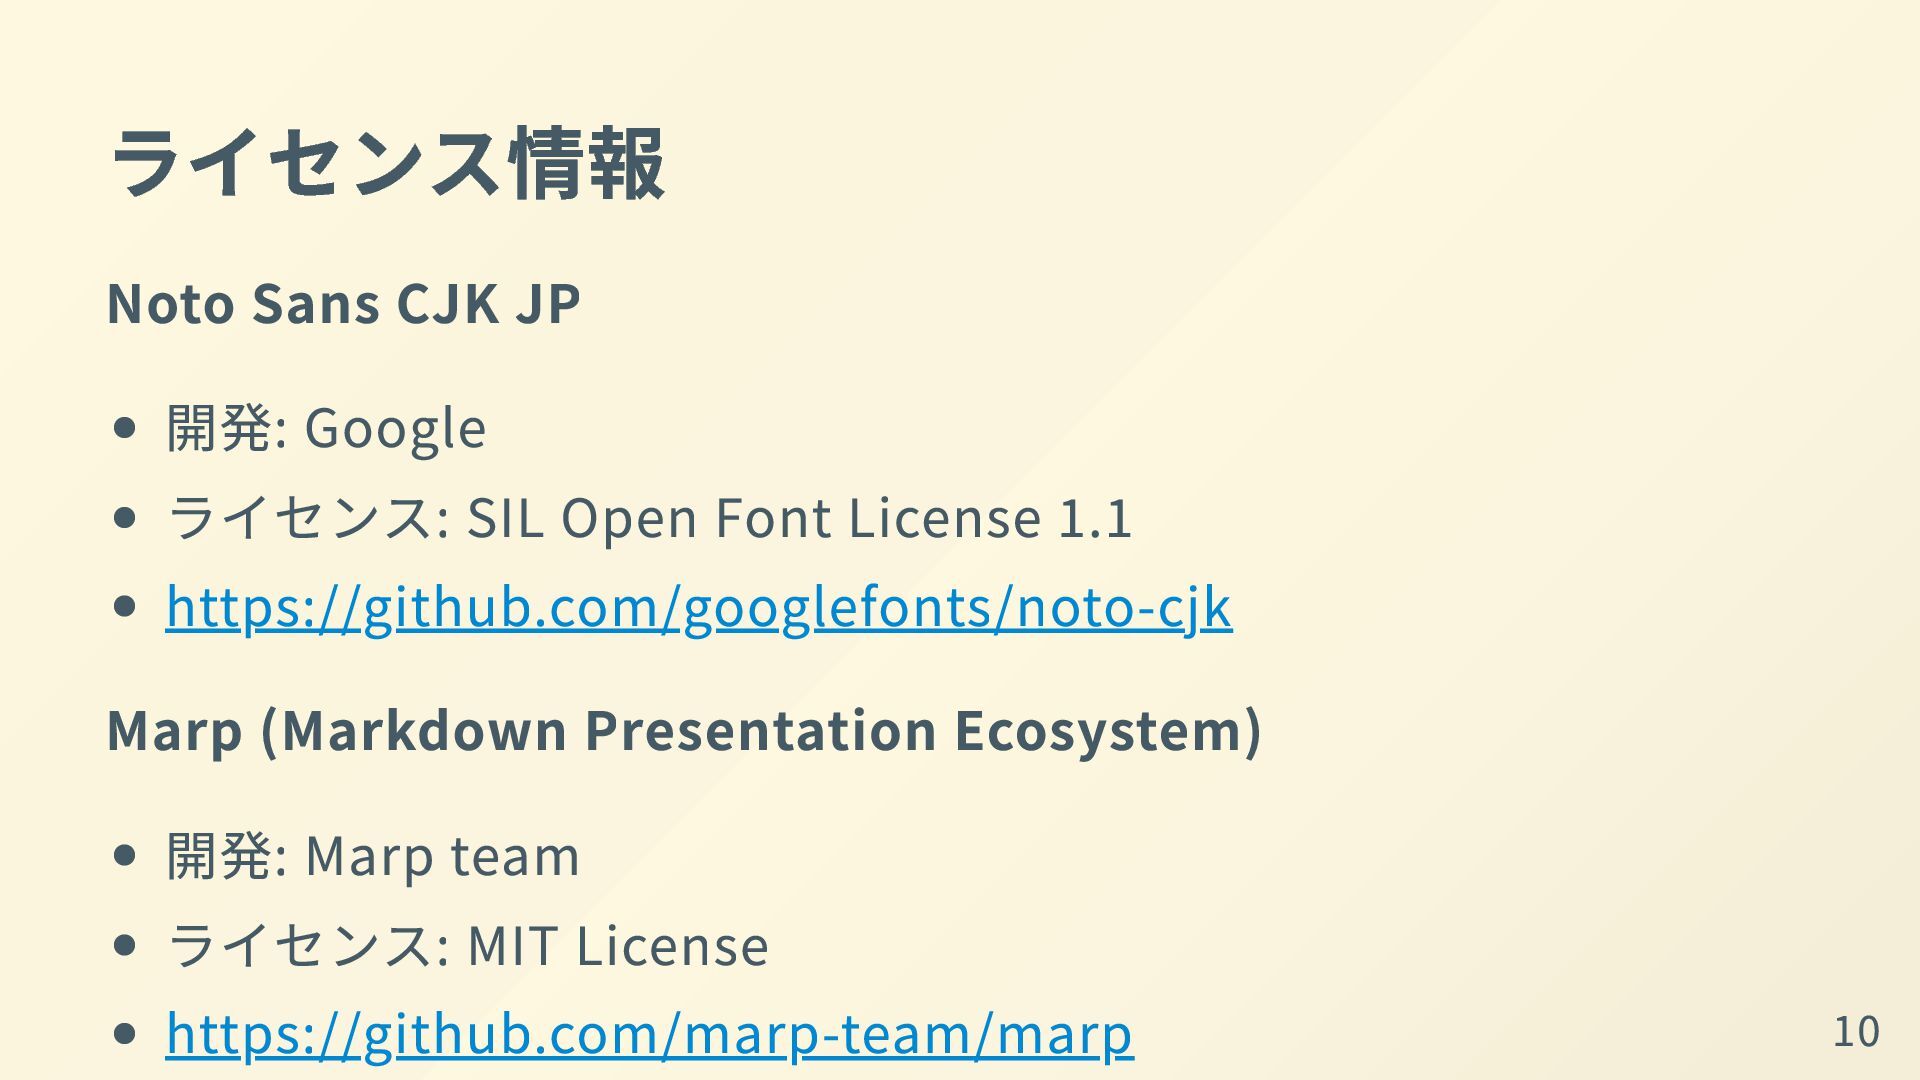This screenshot has width=1920, height=1080.
Task: Click the SIL Open Font License 1.1 text
Action: click(799, 518)
